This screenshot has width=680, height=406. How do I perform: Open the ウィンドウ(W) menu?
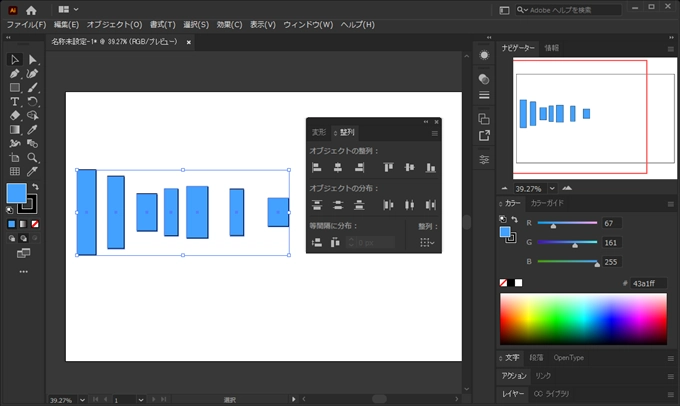308,25
